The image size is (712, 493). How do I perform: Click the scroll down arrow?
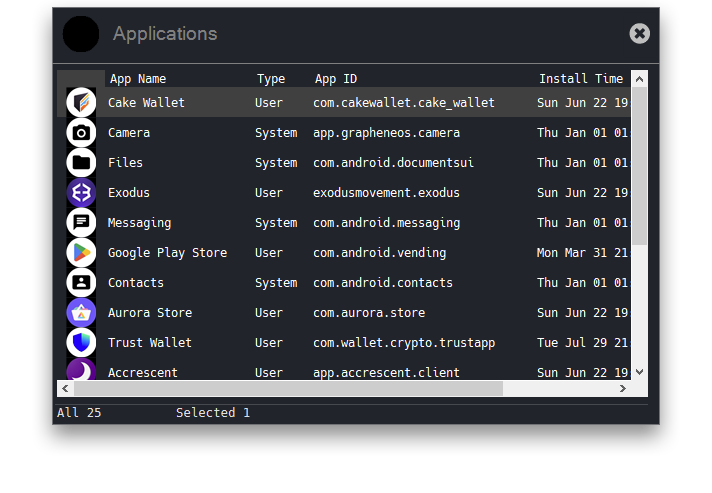click(639, 372)
